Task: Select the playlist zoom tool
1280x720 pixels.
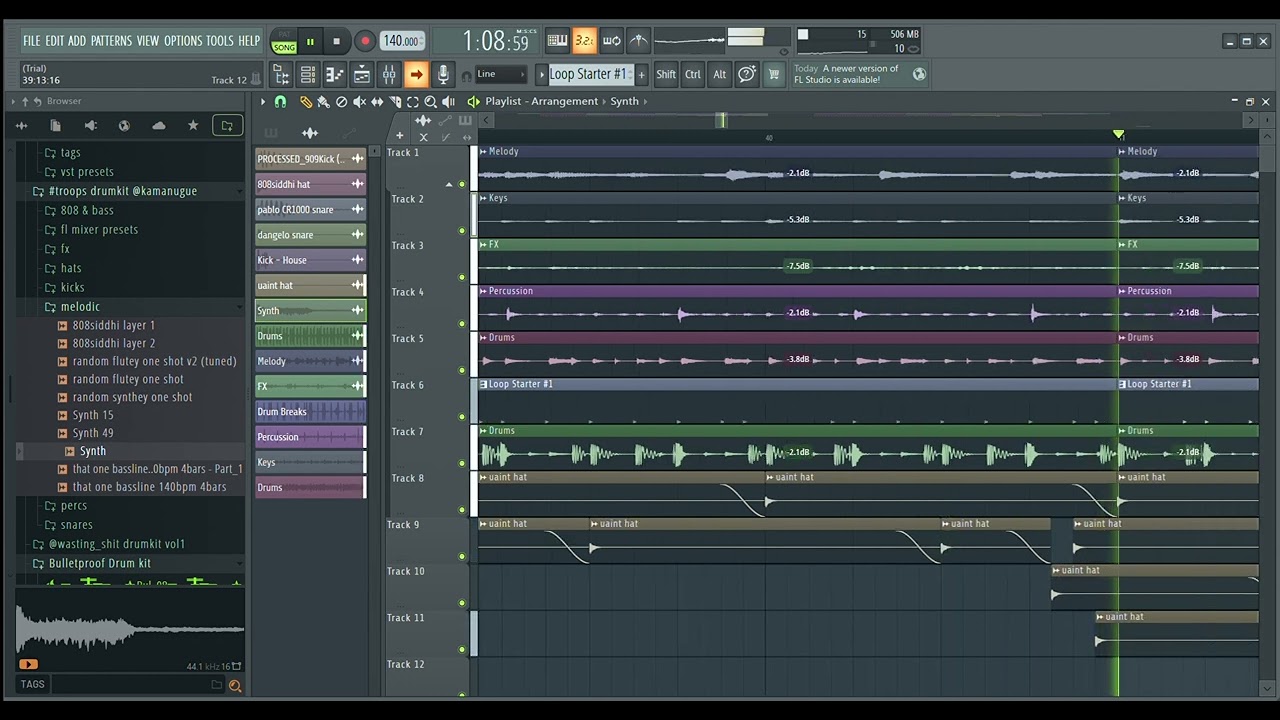Action: 430,102
